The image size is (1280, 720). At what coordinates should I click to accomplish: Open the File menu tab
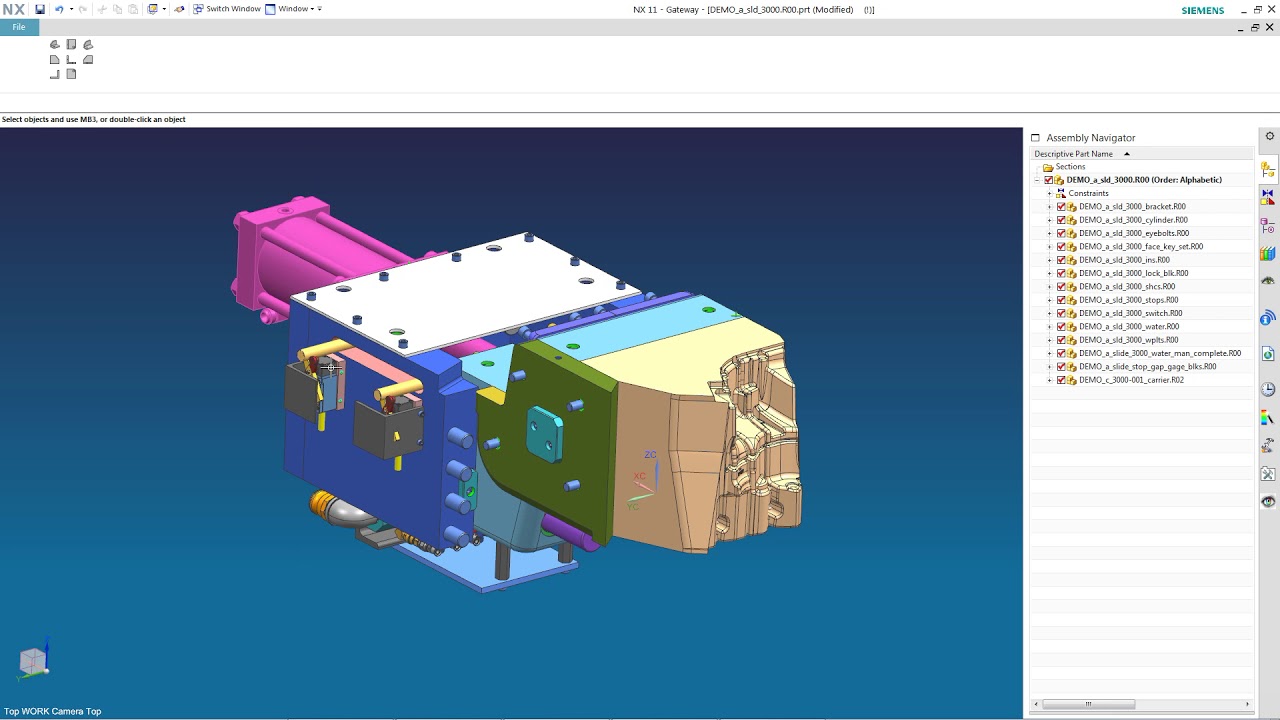(19, 27)
